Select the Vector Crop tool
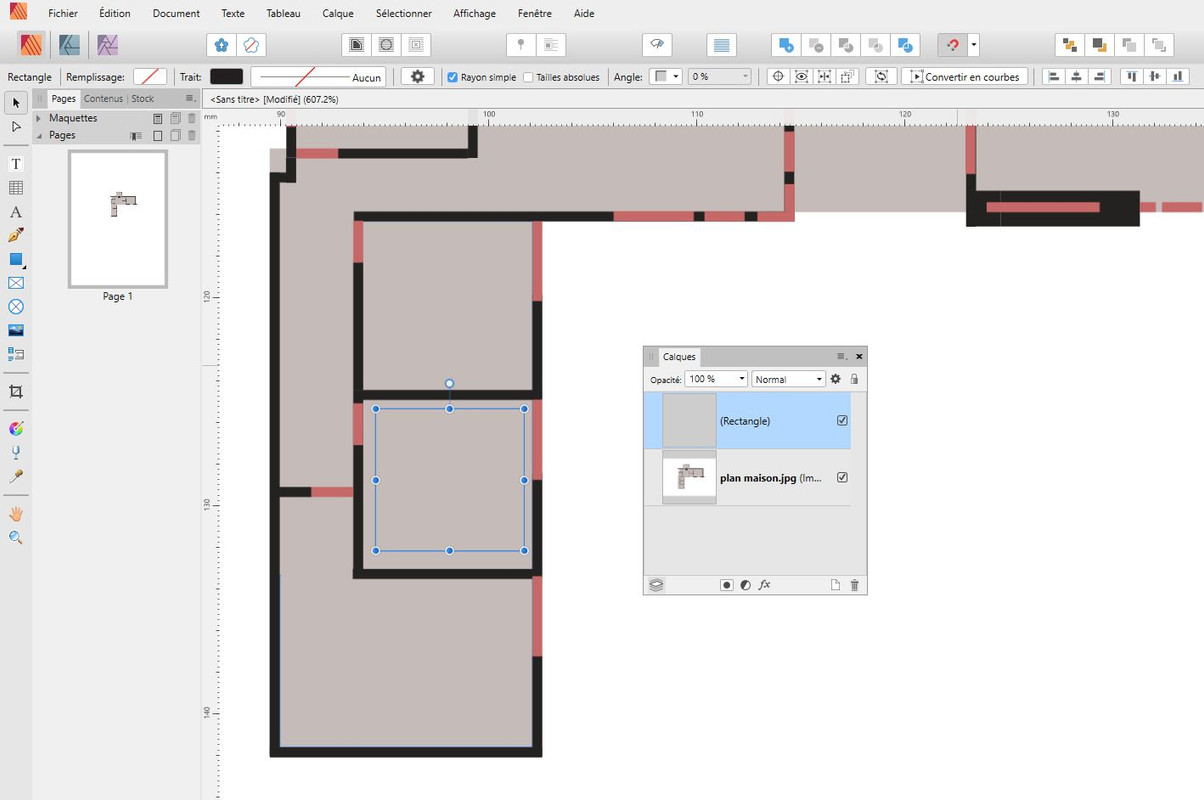1204x800 pixels. point(16,392)
